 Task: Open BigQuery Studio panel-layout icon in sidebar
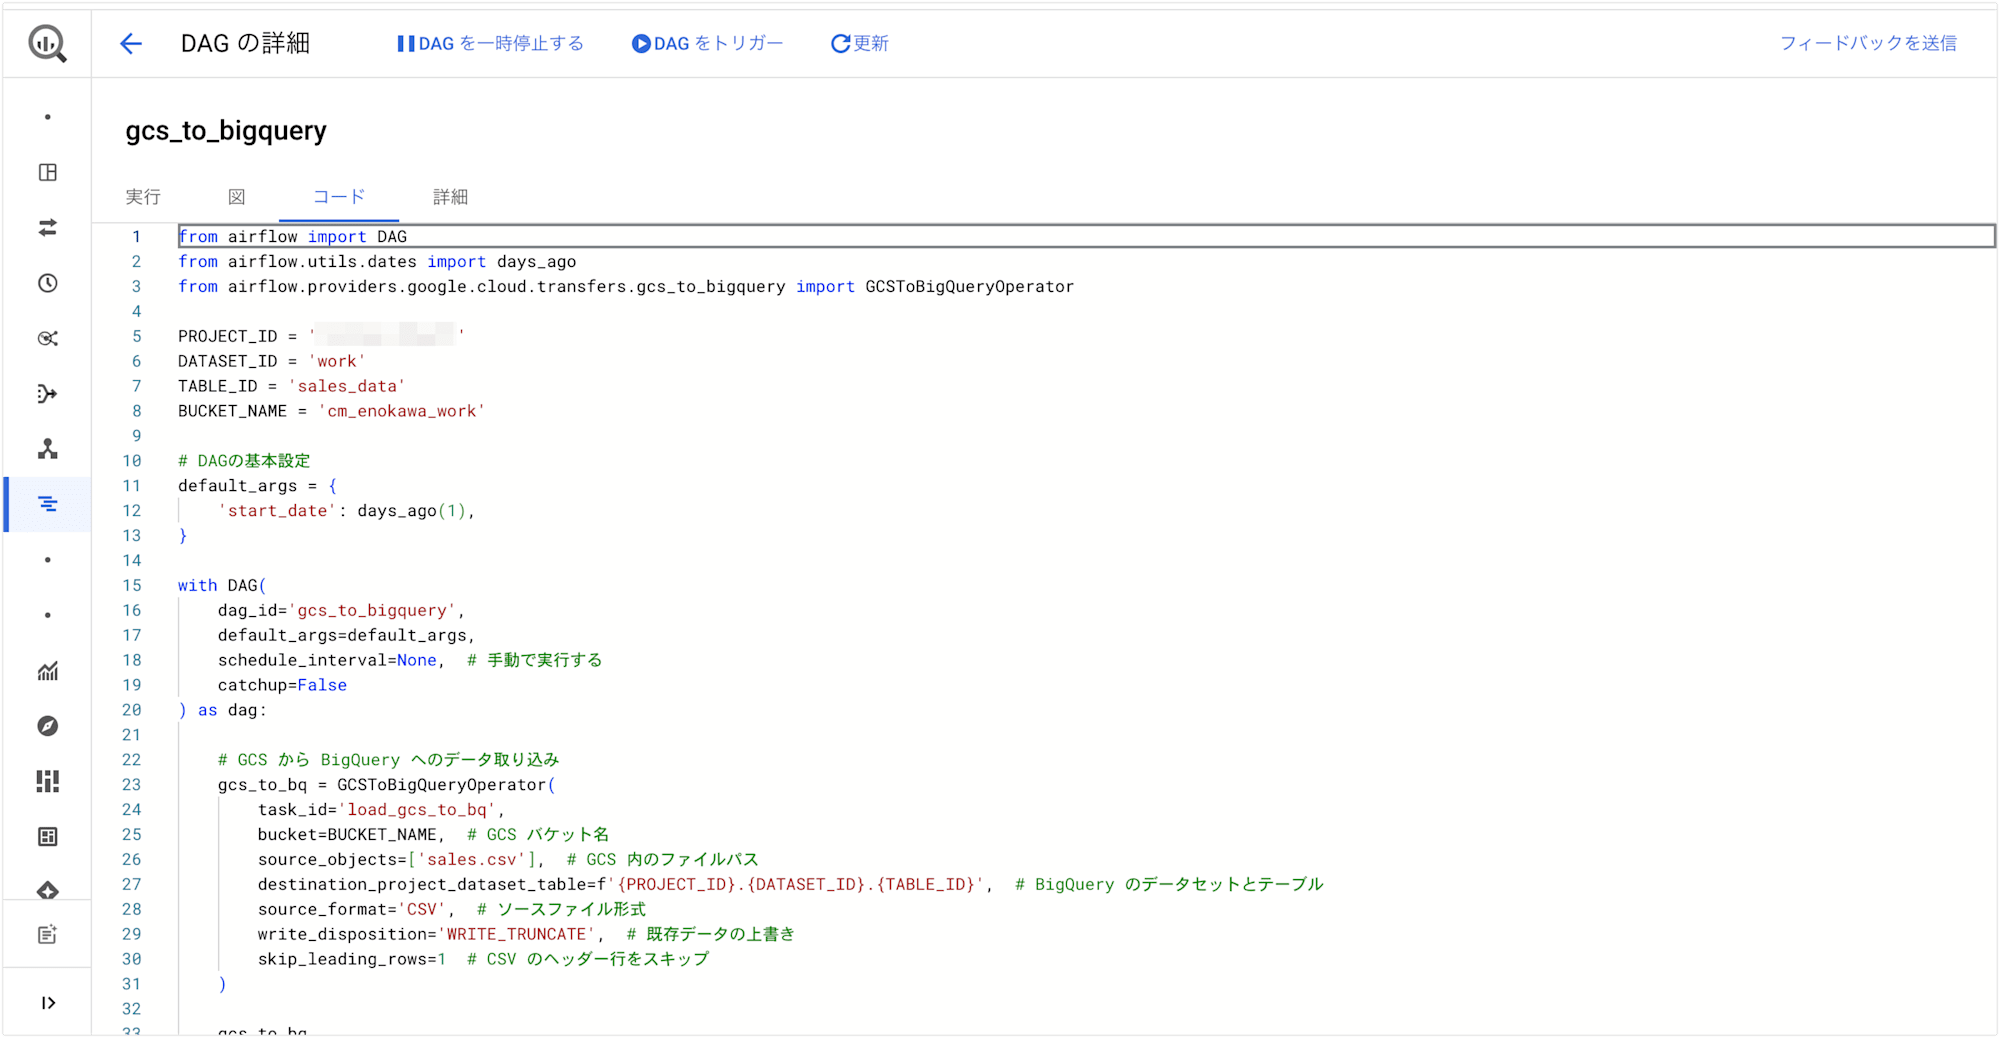47,172
